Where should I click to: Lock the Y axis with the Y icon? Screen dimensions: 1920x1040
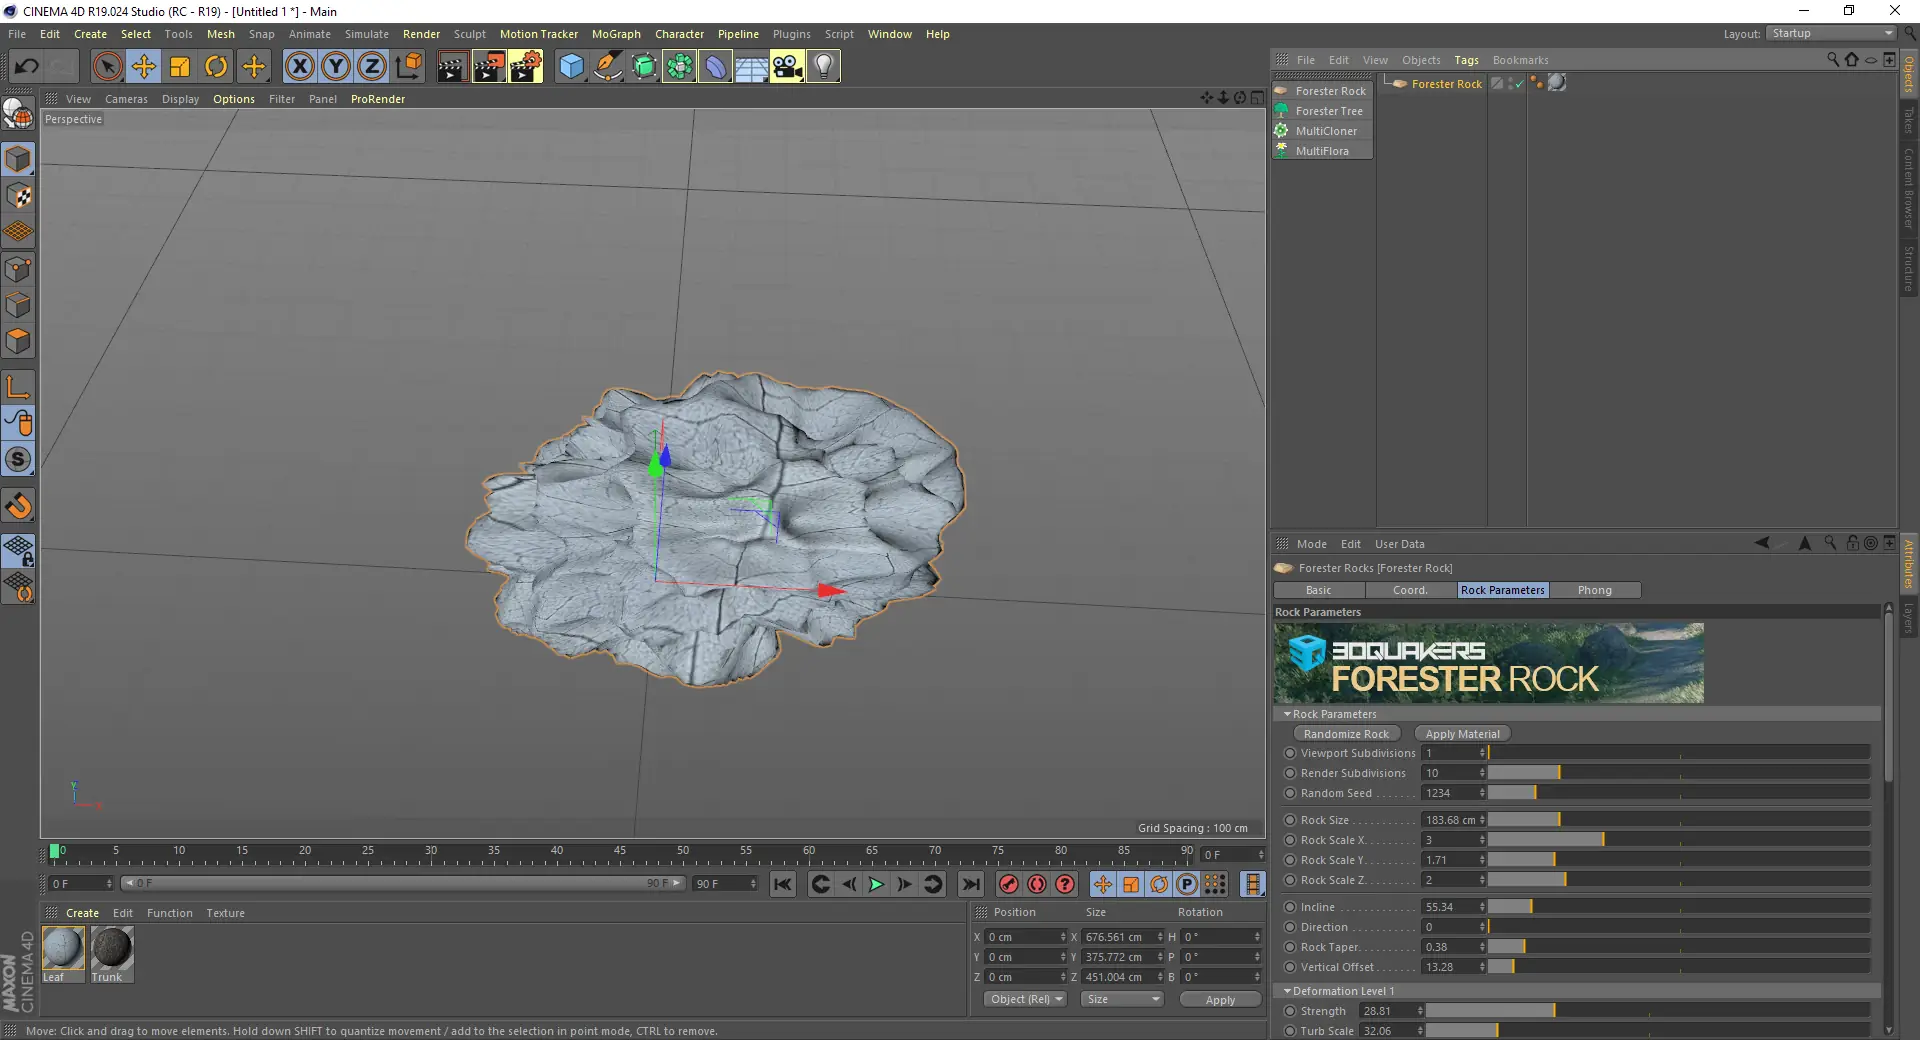pyautogui.click(x=334, y=66)
